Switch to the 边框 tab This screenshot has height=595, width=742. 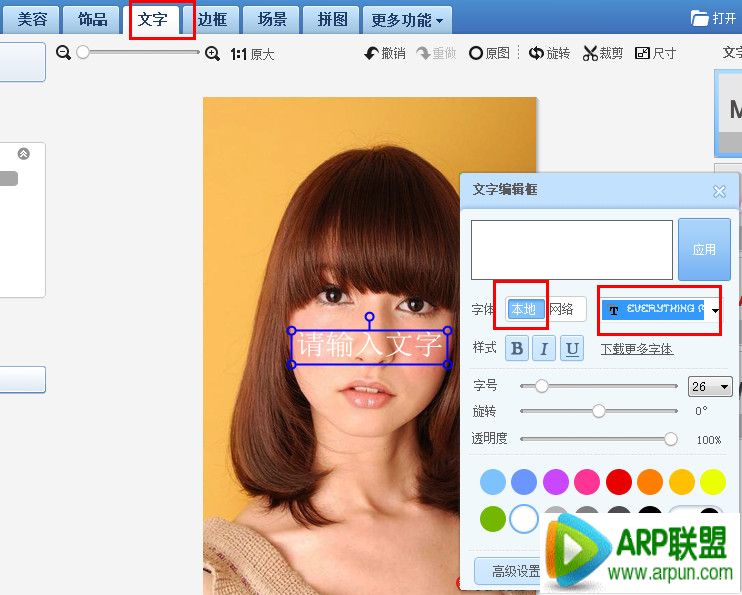click(212, 20)
